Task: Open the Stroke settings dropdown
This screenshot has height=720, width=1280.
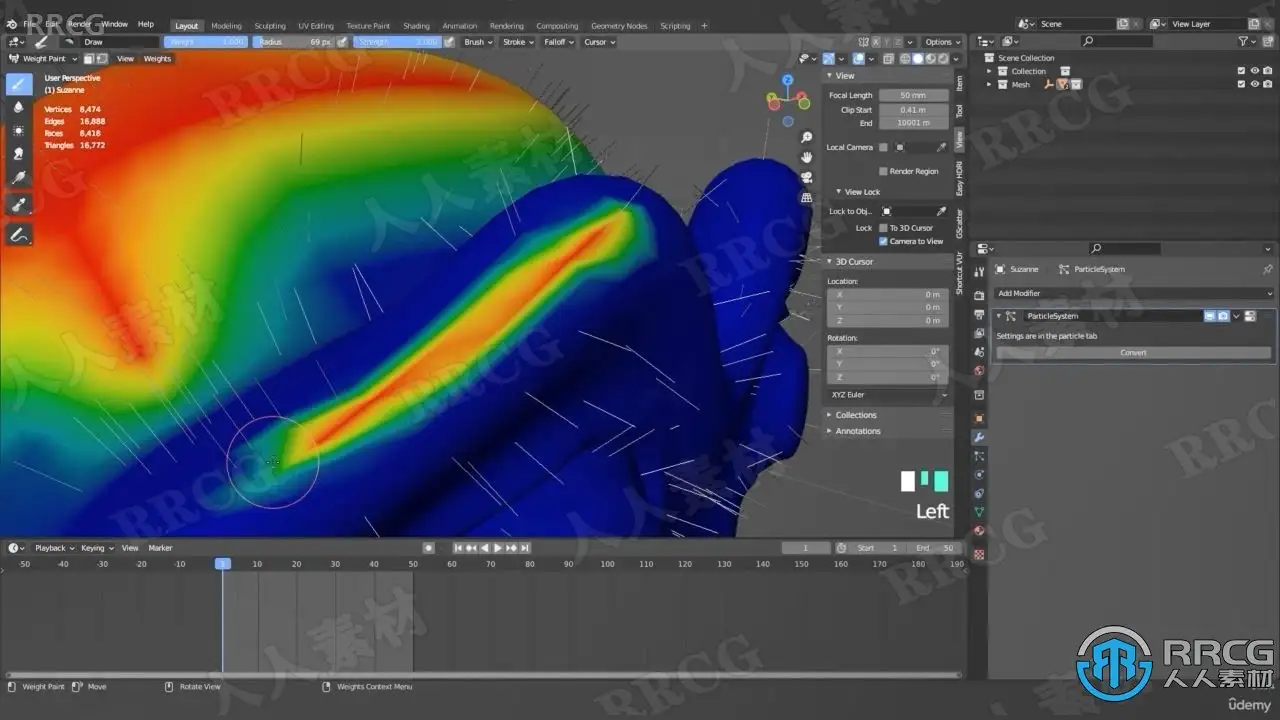Action: pyautogui.click(x=517, y=42)
